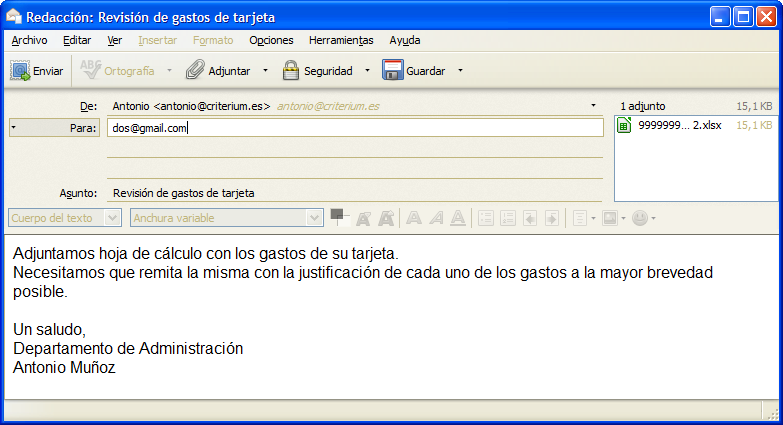This screenshot has width=783, height=425.
Task: Click the 'Antonio Muñoz' signature line
Action: pyautogui.click(x=64, y=368)
